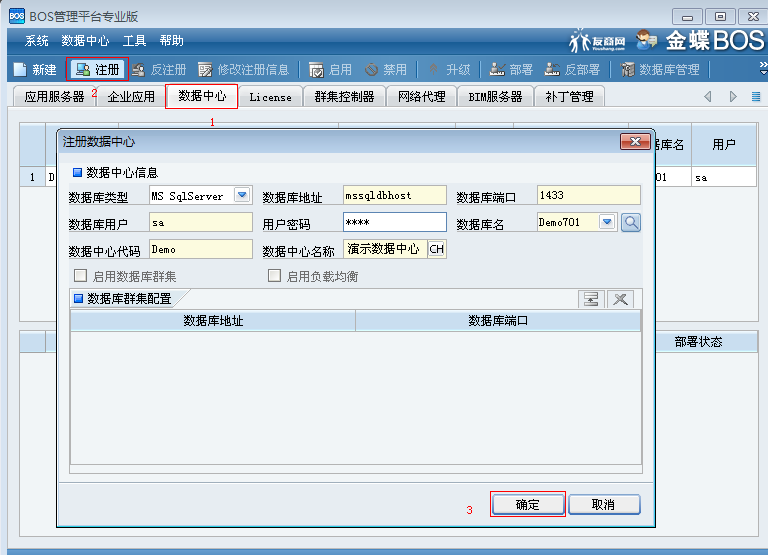
Task: Click the 新建 (New) toolbar icon
Action: (20, 70)
